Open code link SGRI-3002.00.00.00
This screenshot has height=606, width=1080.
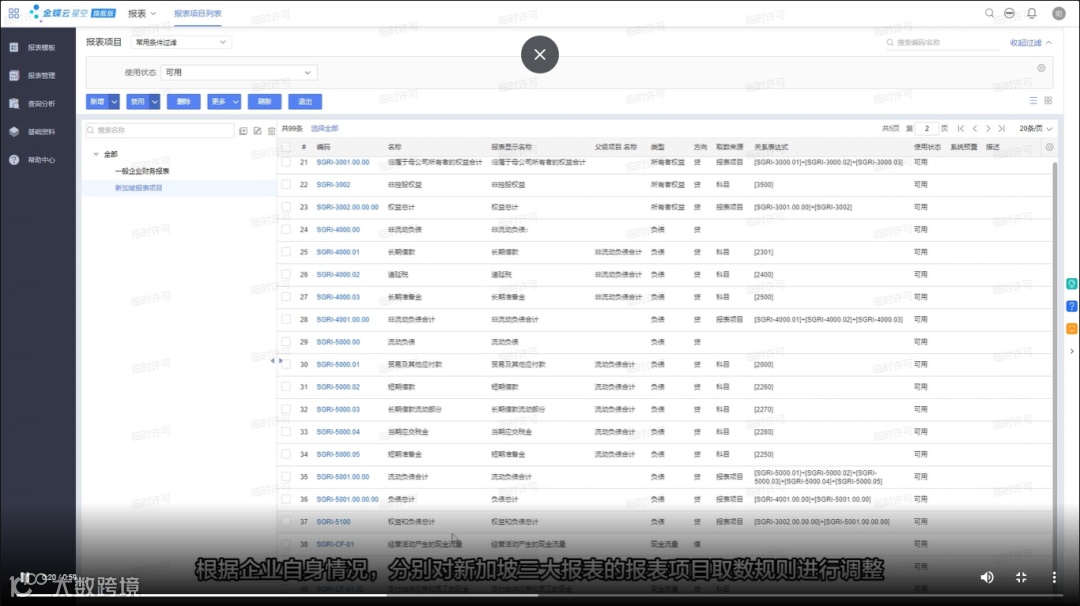pyautogui.click(x=347, y=207)
